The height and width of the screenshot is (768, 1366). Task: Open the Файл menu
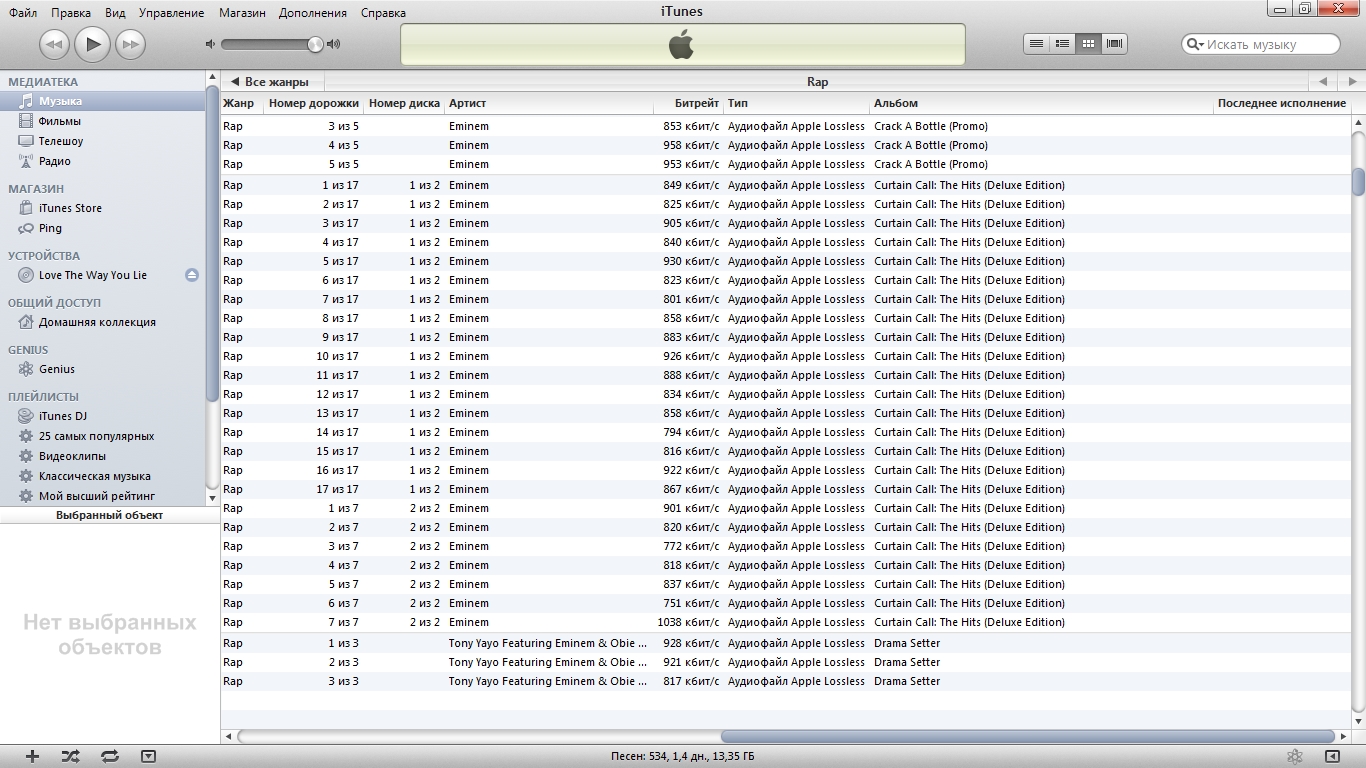pyautogui.click(x=23, y=13)
